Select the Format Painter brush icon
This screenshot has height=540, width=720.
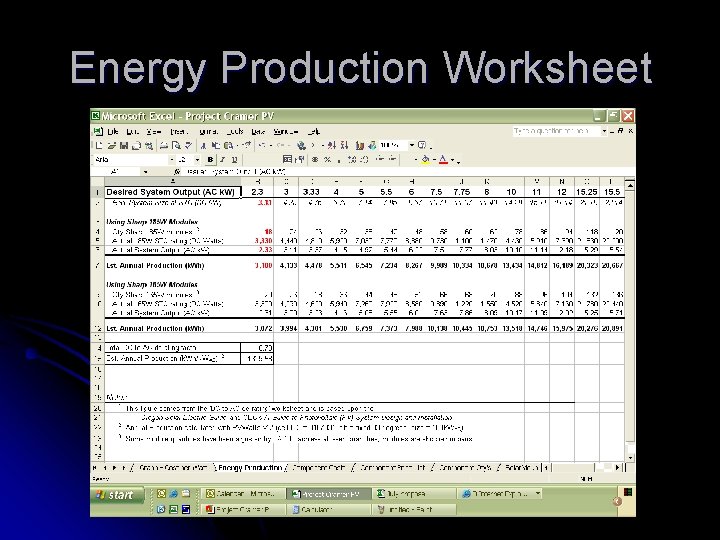point(247,146)
